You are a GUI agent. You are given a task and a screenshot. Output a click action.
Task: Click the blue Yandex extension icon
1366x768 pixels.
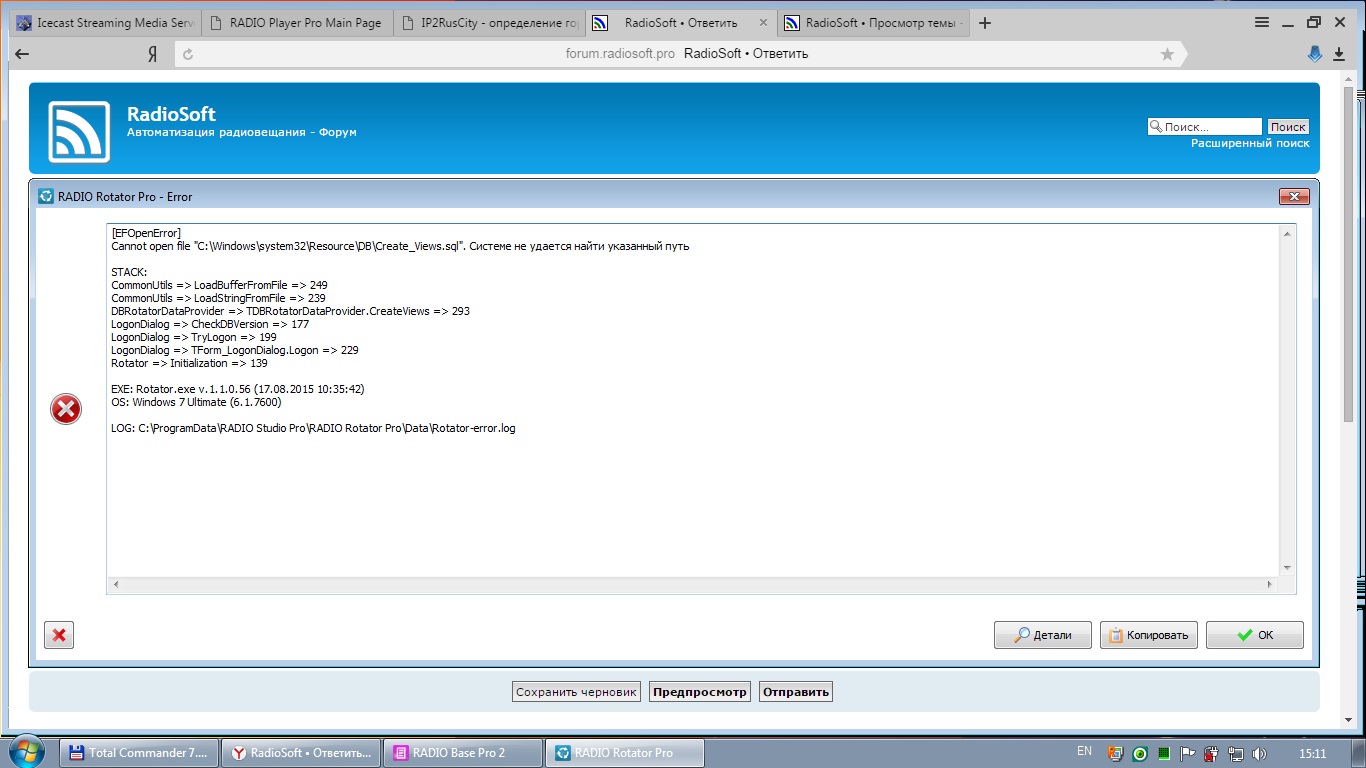1316,55
